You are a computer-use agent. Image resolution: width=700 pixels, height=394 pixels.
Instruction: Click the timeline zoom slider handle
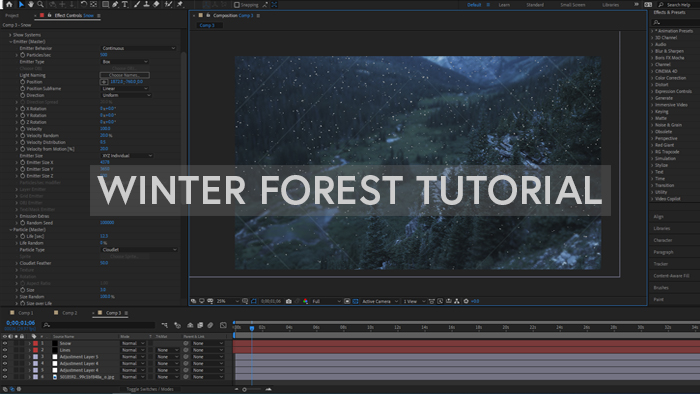pyautogui.click(x=244, y=390)
